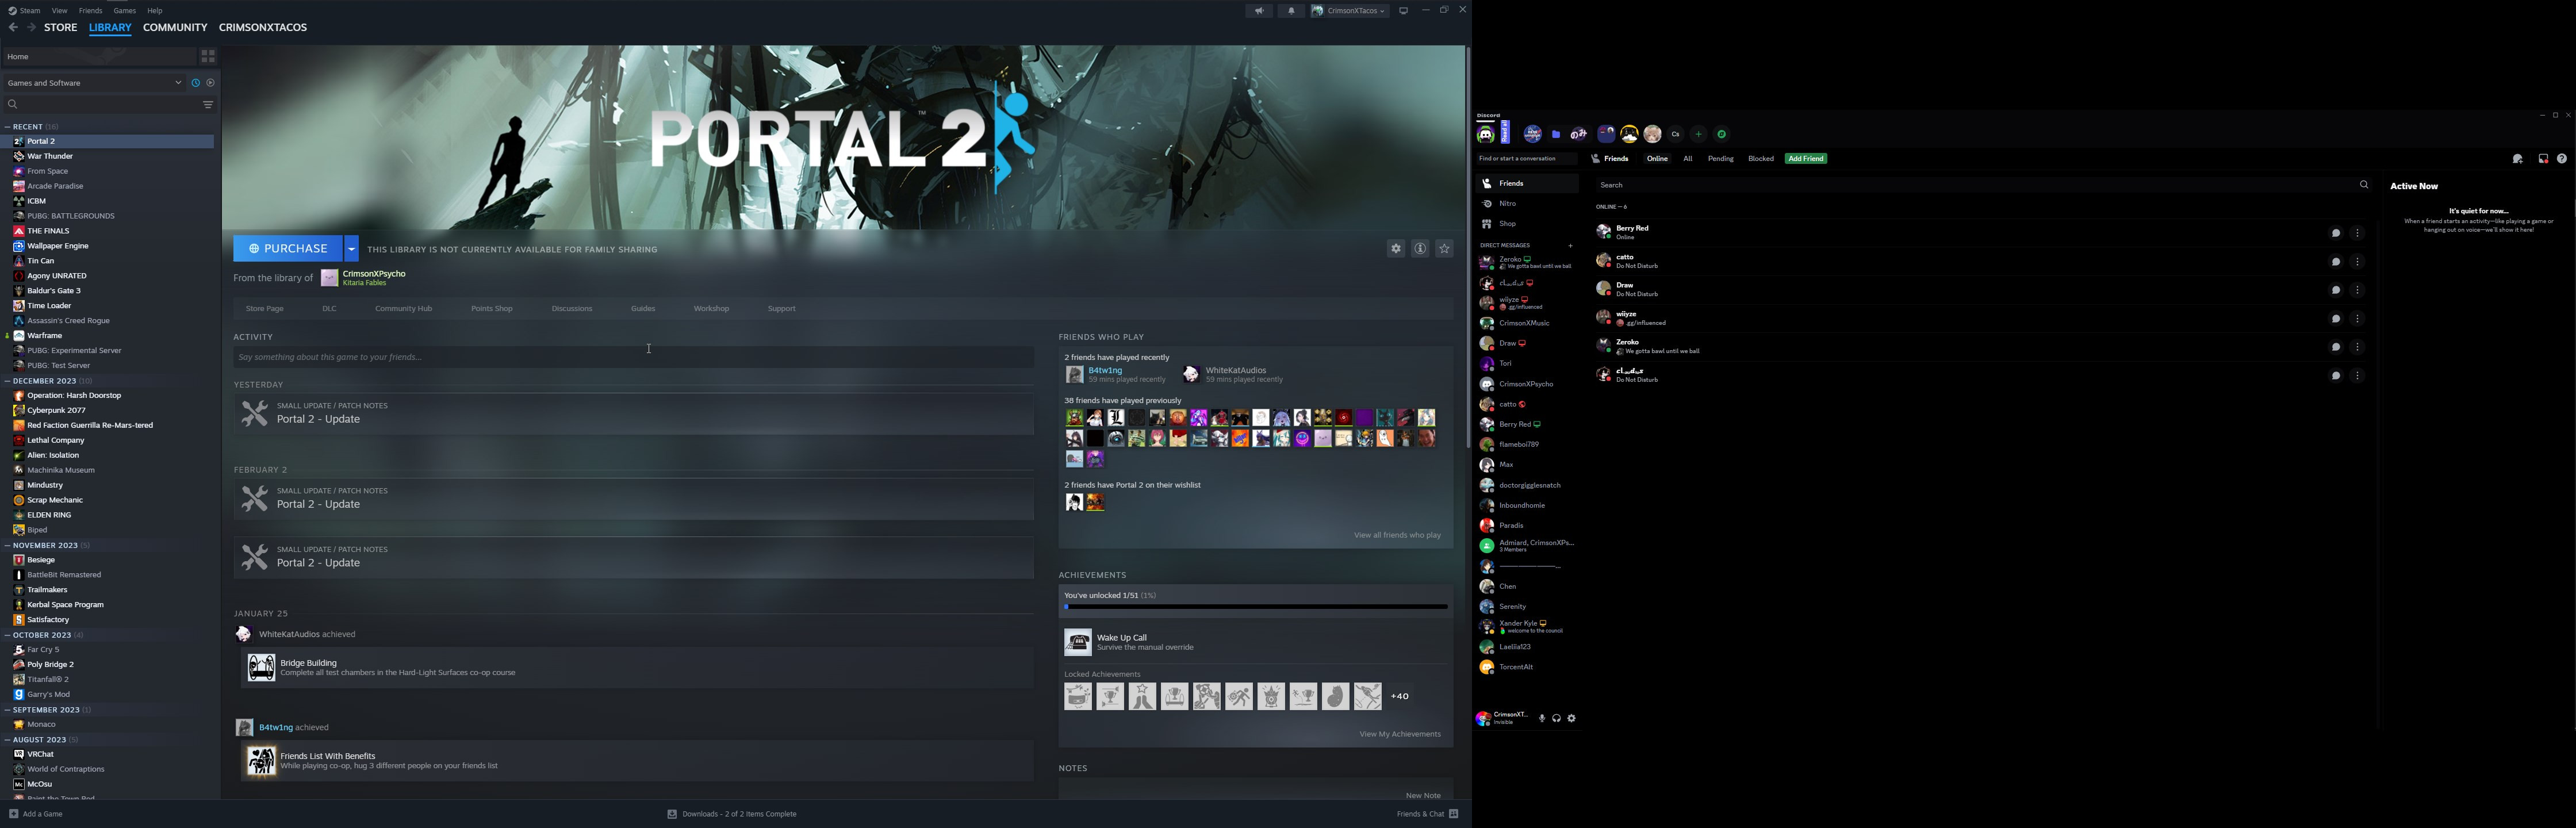Toggle the ready-to-play filter icon
This screenshot has height=828, width=2576.
(x=210, y=83)
